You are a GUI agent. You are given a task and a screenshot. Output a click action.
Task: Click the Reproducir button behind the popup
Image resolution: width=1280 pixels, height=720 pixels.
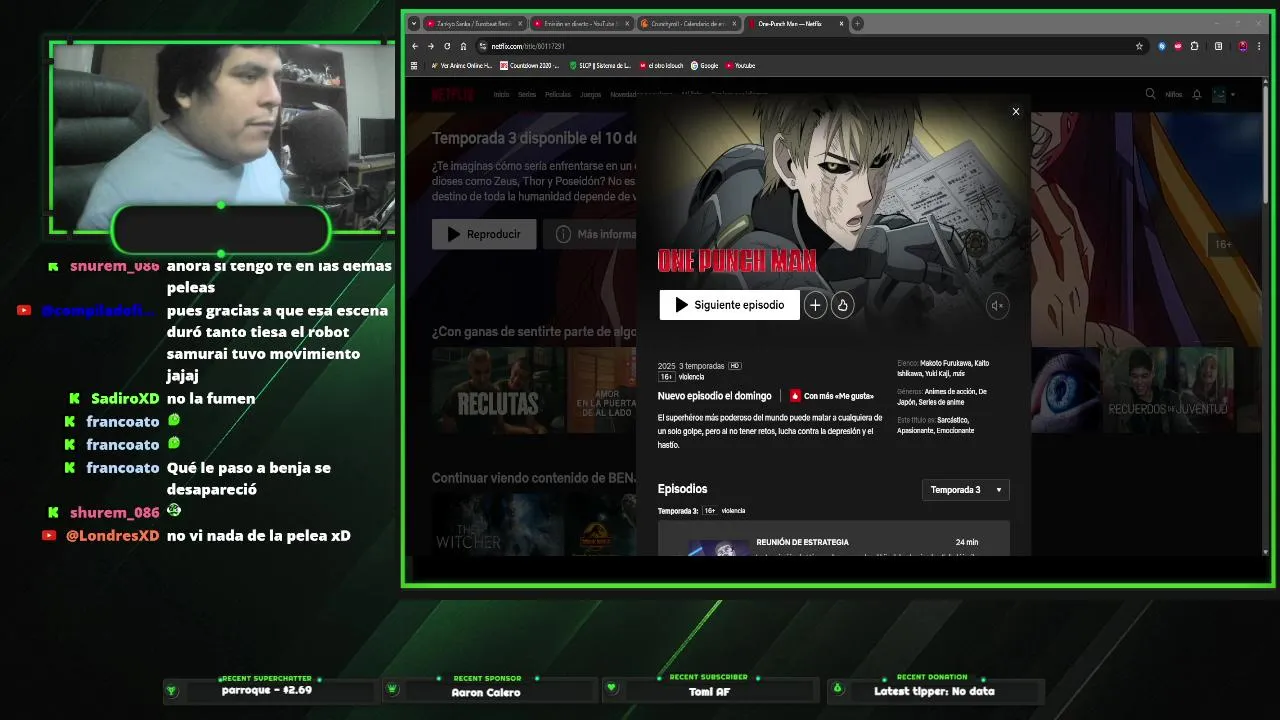tap(484, 234)
